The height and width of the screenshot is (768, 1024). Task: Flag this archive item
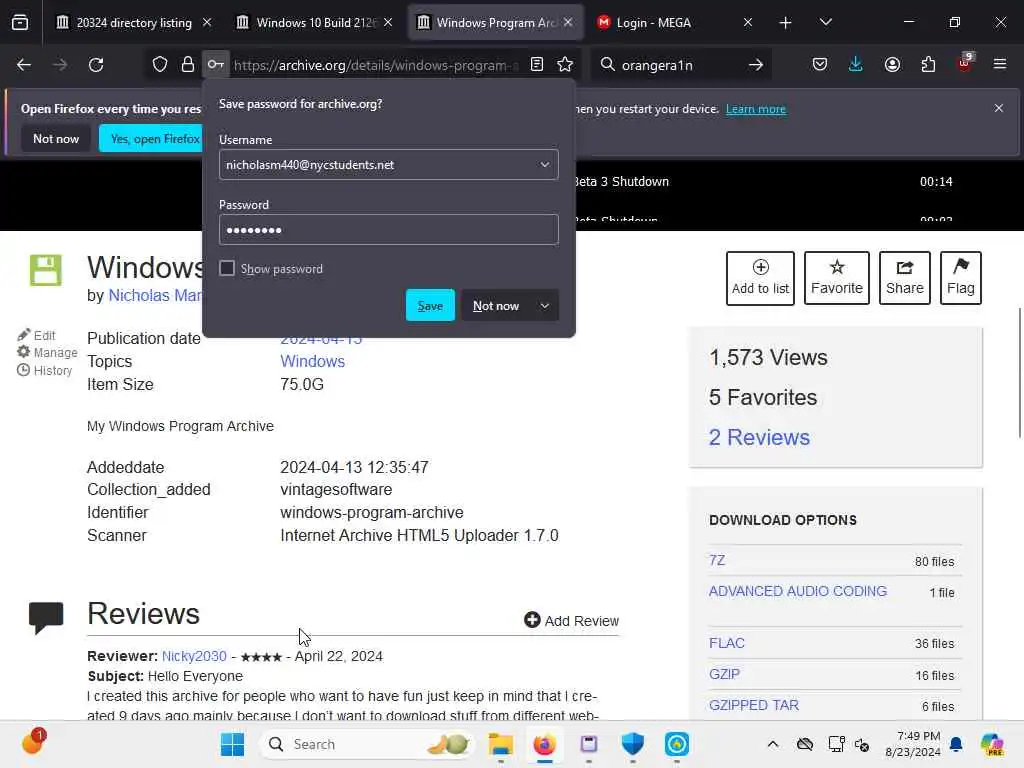click(961, 278)
